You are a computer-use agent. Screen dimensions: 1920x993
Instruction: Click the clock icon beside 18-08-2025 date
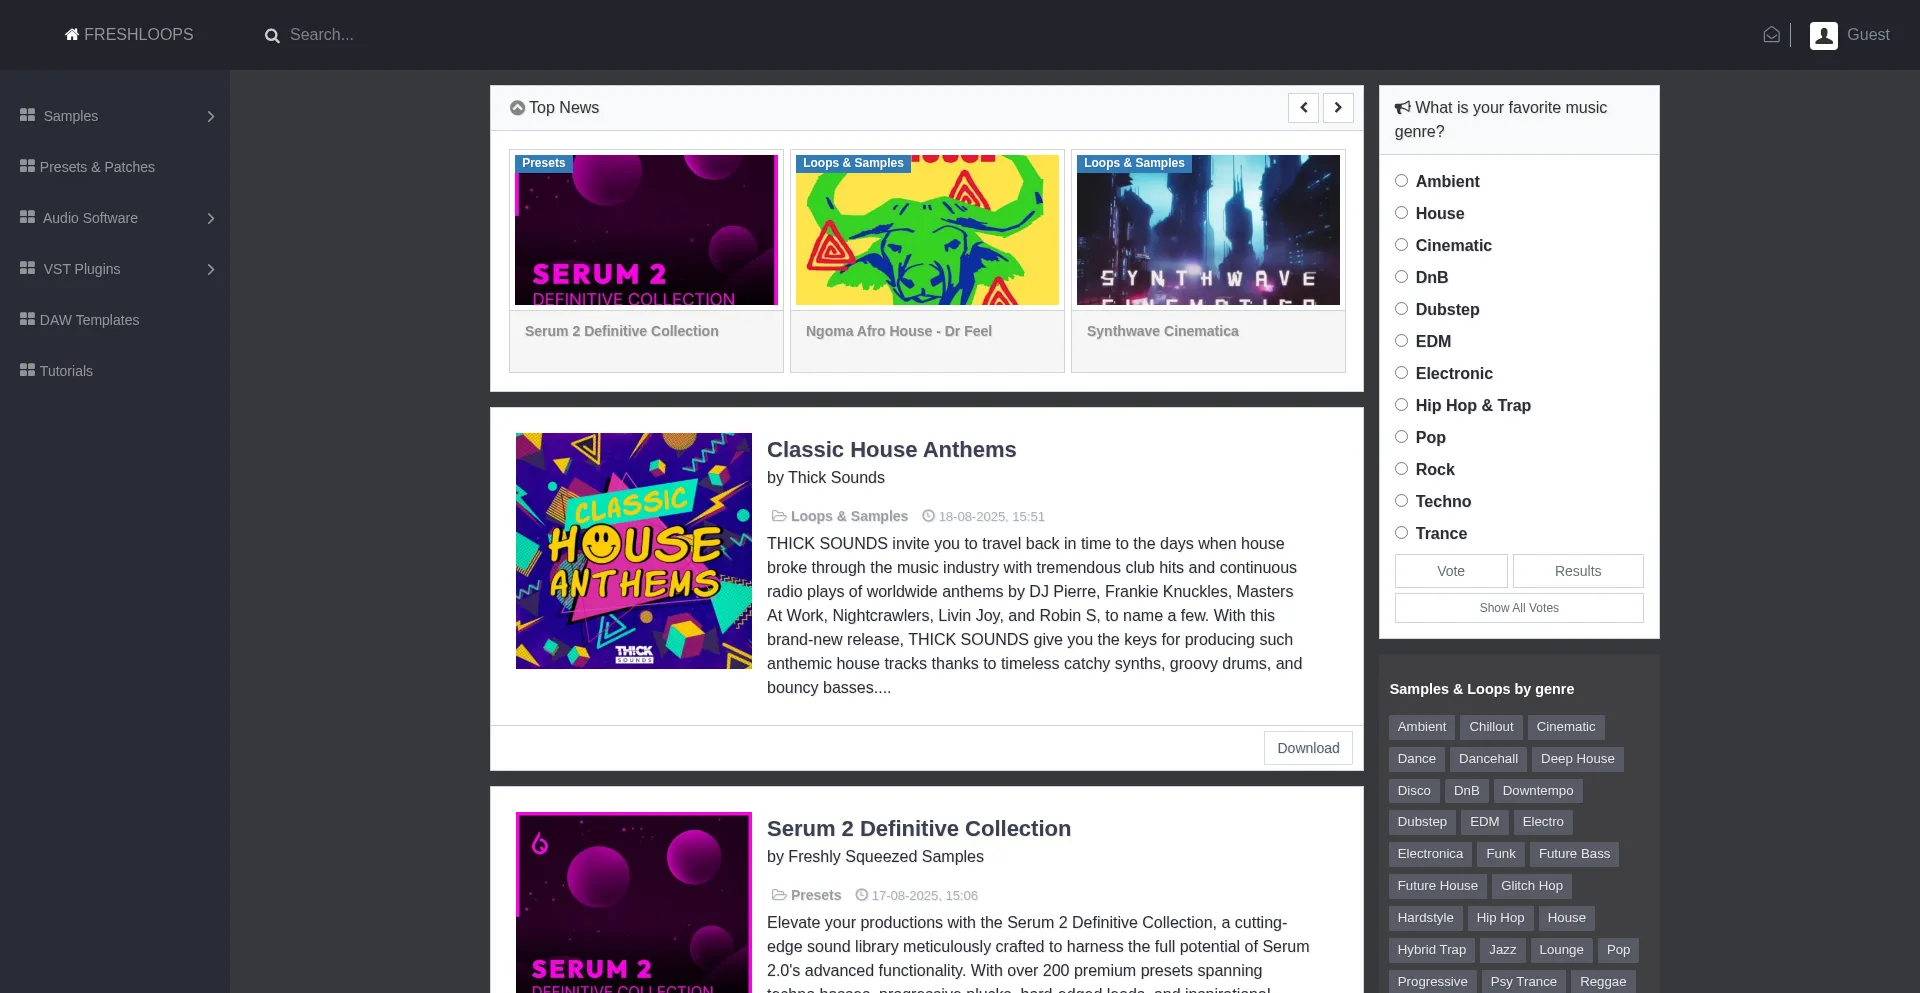pos(928,516)
